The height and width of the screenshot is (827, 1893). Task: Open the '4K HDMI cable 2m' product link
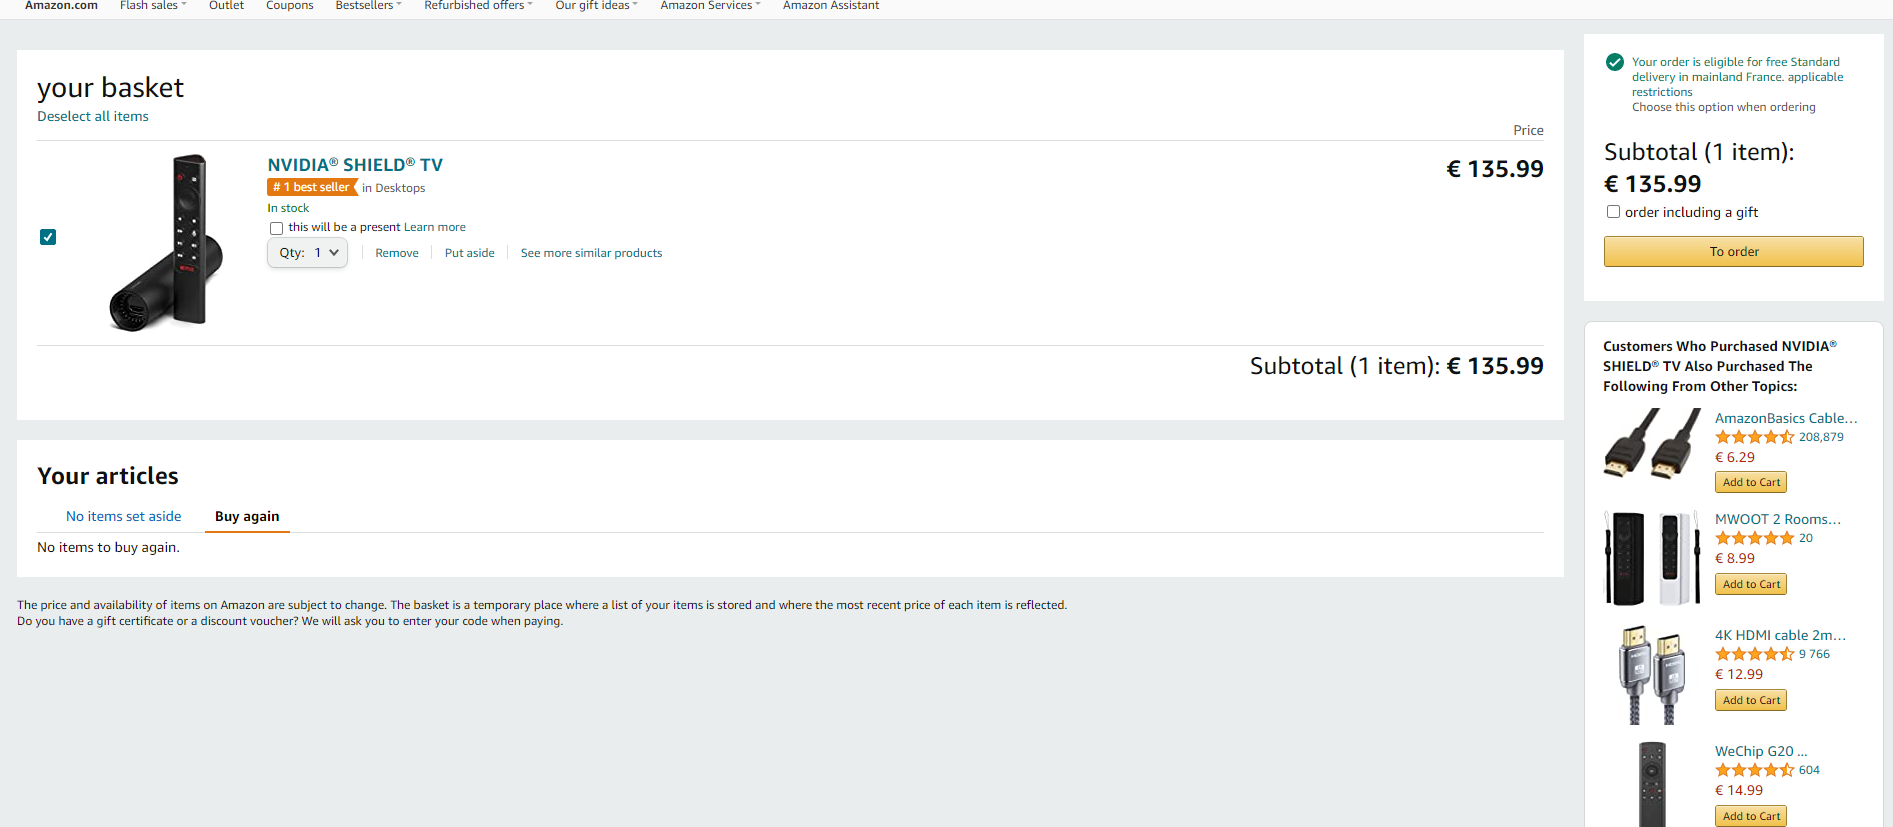coord(1780,635)
